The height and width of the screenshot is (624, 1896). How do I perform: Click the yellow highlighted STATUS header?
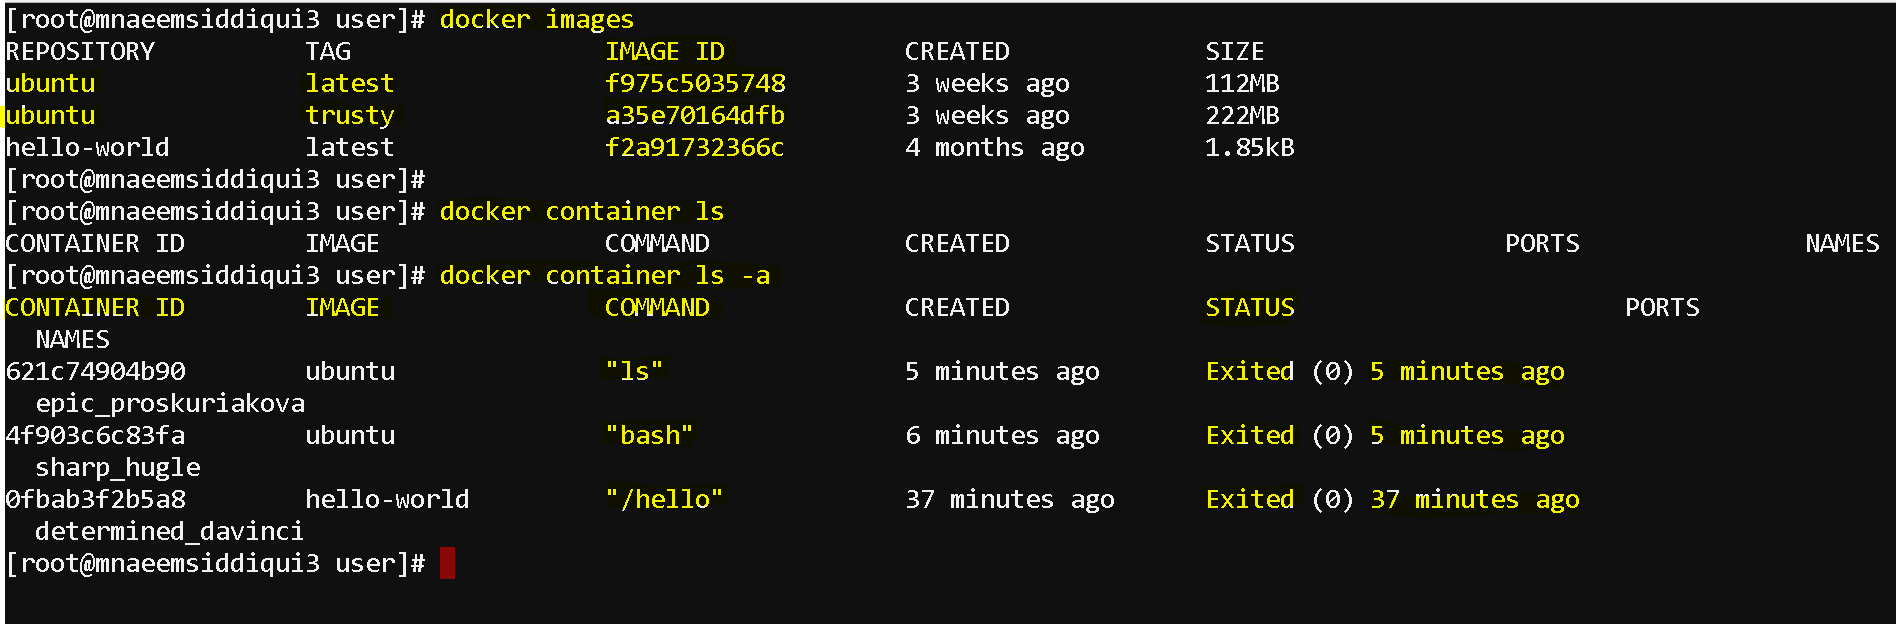click(1250, 307)
